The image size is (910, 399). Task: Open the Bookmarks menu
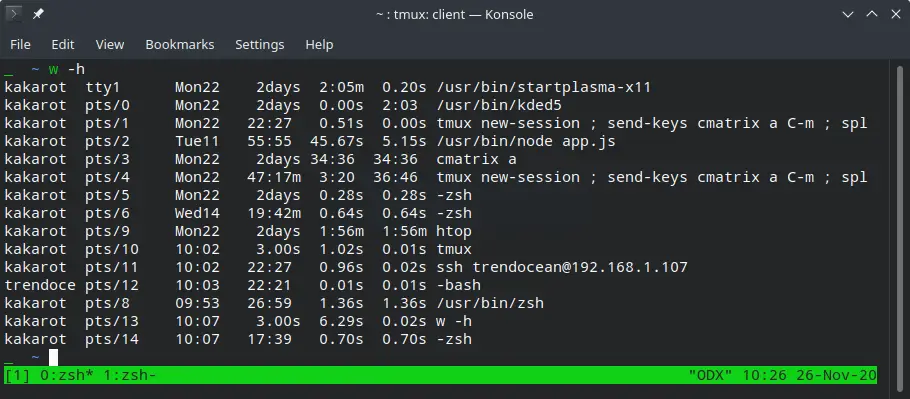tap(179, 45)
